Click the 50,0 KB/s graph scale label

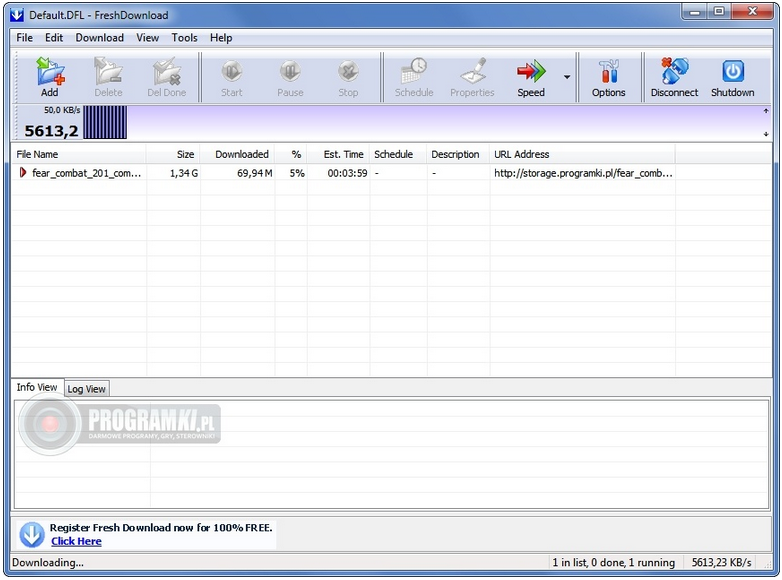62,110
